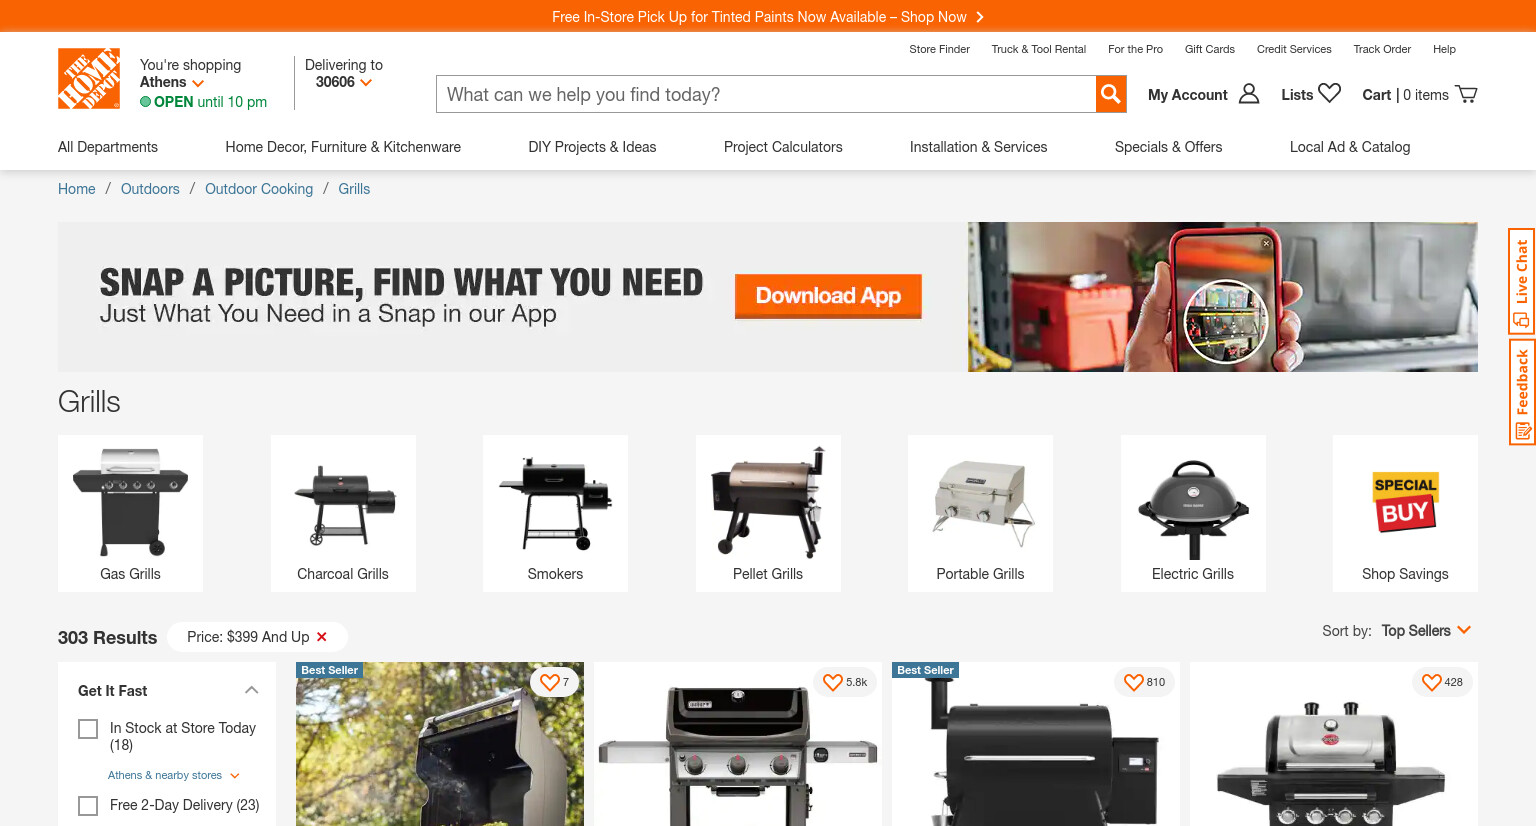
Task: Open the shopping cart icon
Action: pyautogui.click(x=1466, y=94)
